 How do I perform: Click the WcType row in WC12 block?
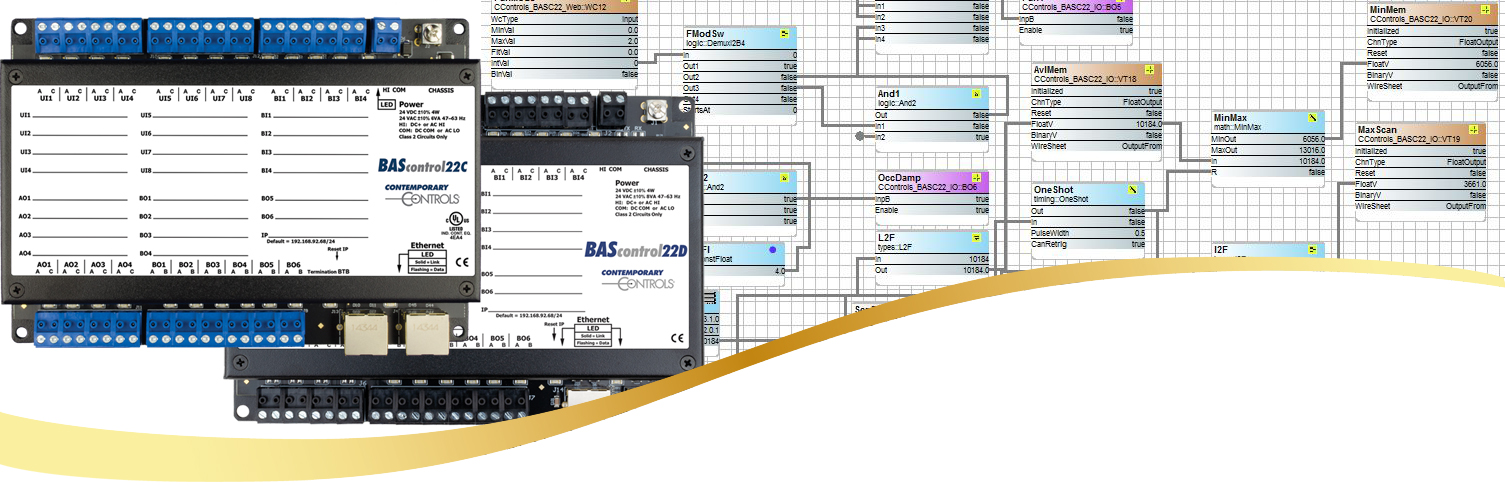coord(565,19)
